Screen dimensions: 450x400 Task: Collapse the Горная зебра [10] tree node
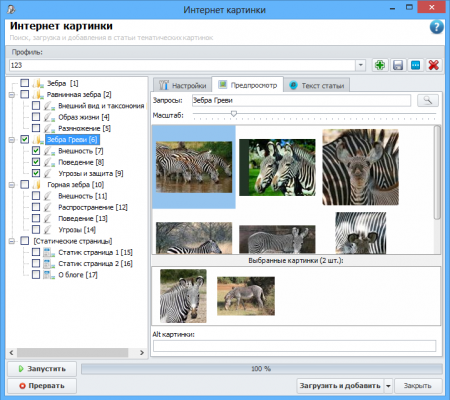pyautogui.click(x=12, y=185)
